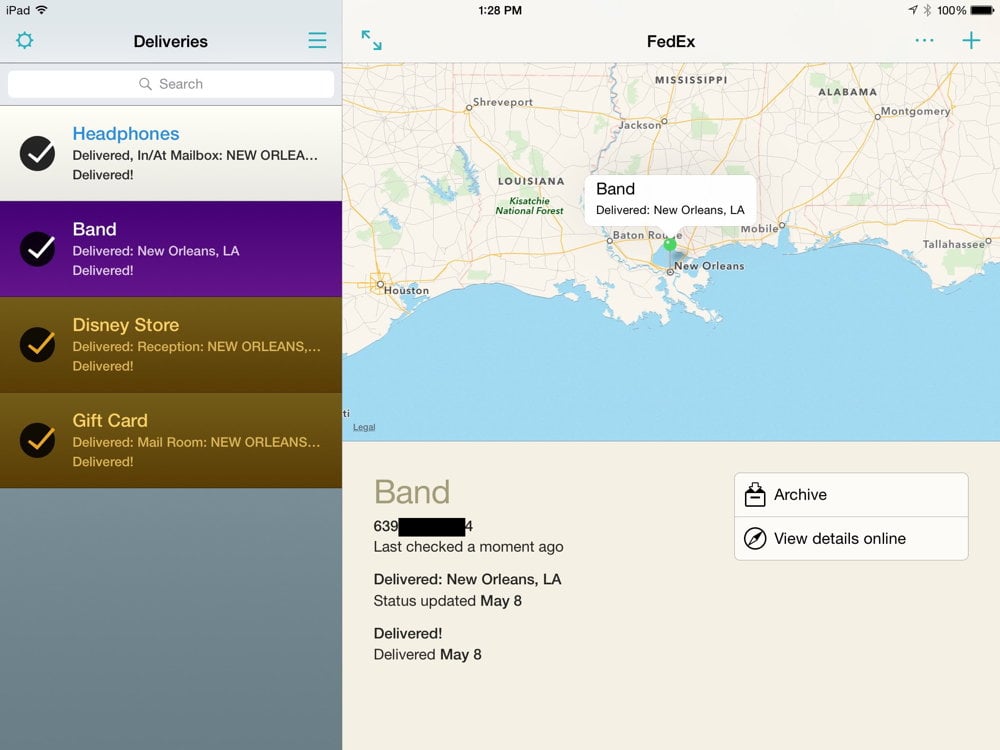
Task: Tap the location services arrow icon
Action: coord(913,10)
